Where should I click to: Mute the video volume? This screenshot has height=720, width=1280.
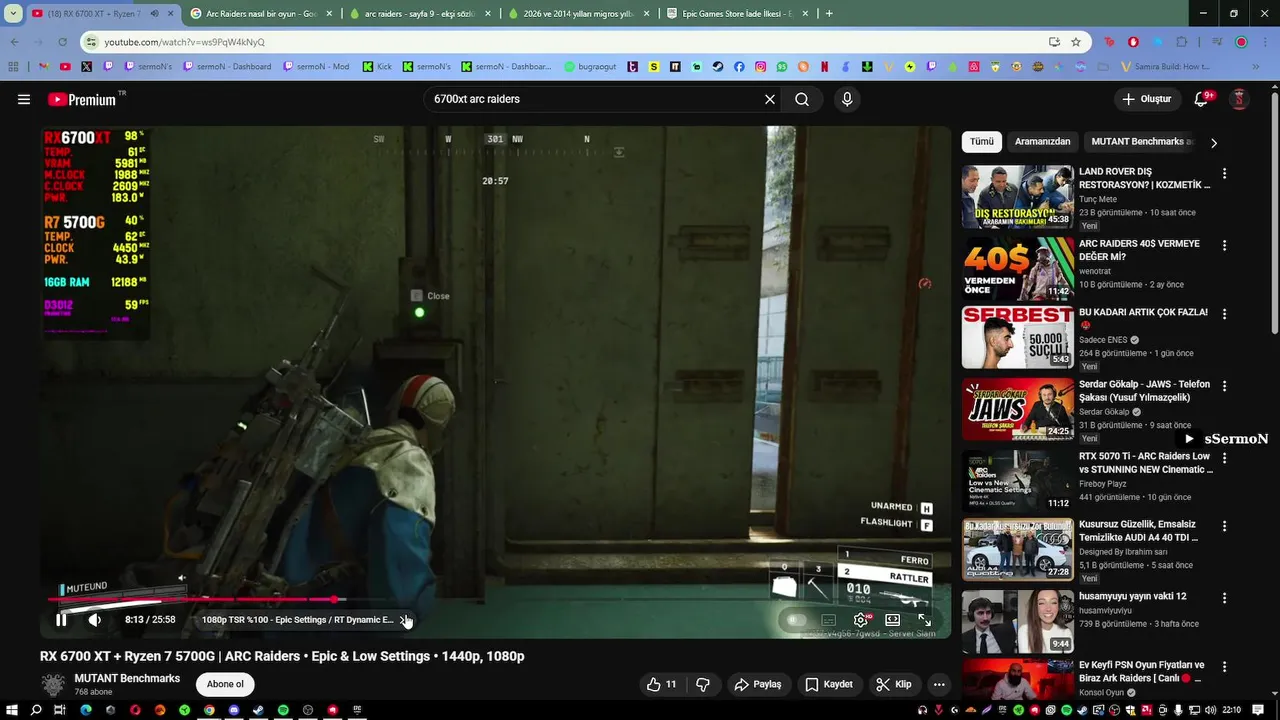94,620
